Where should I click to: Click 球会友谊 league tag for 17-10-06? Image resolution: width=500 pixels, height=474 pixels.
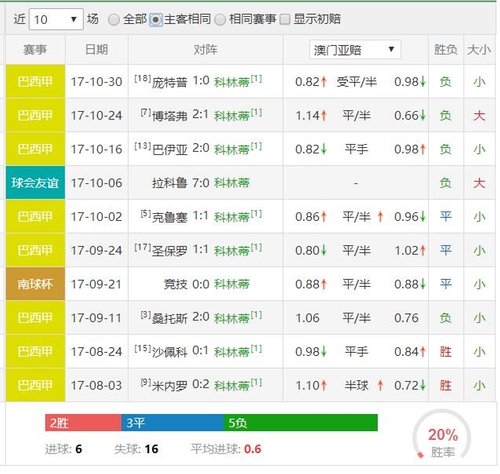click(x=35, y=183)
